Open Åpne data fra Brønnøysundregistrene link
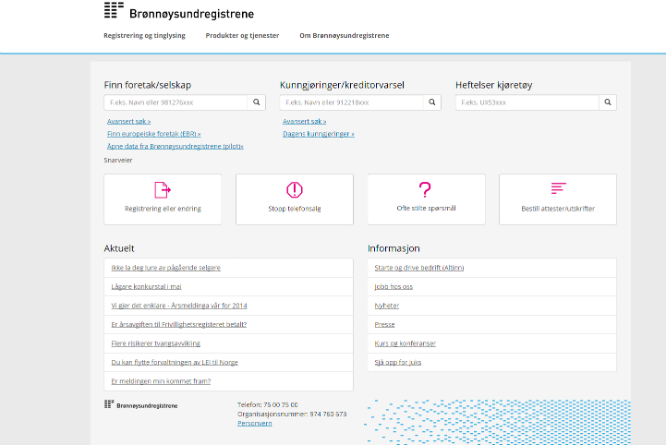 click(x=175, y=146)
